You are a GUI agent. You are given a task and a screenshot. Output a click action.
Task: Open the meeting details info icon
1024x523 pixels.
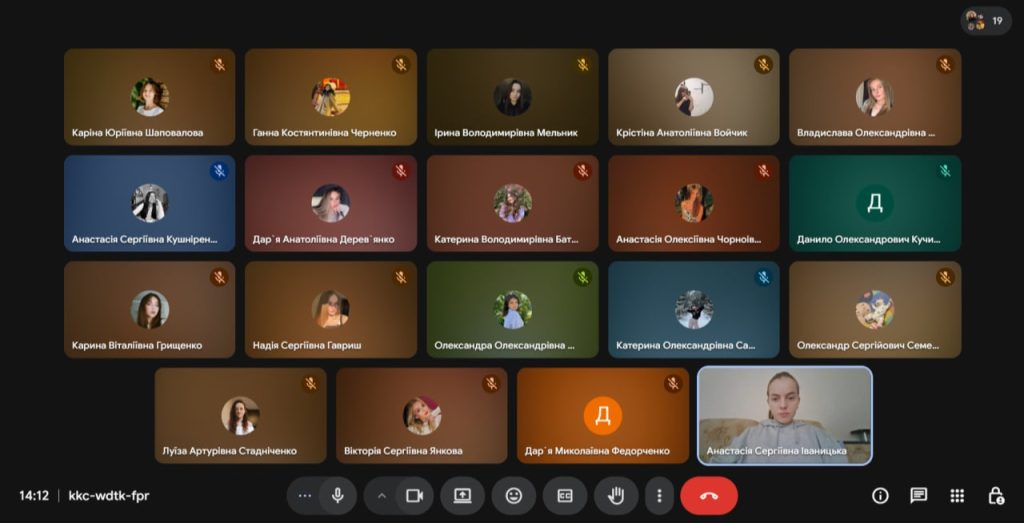[880, 495]
